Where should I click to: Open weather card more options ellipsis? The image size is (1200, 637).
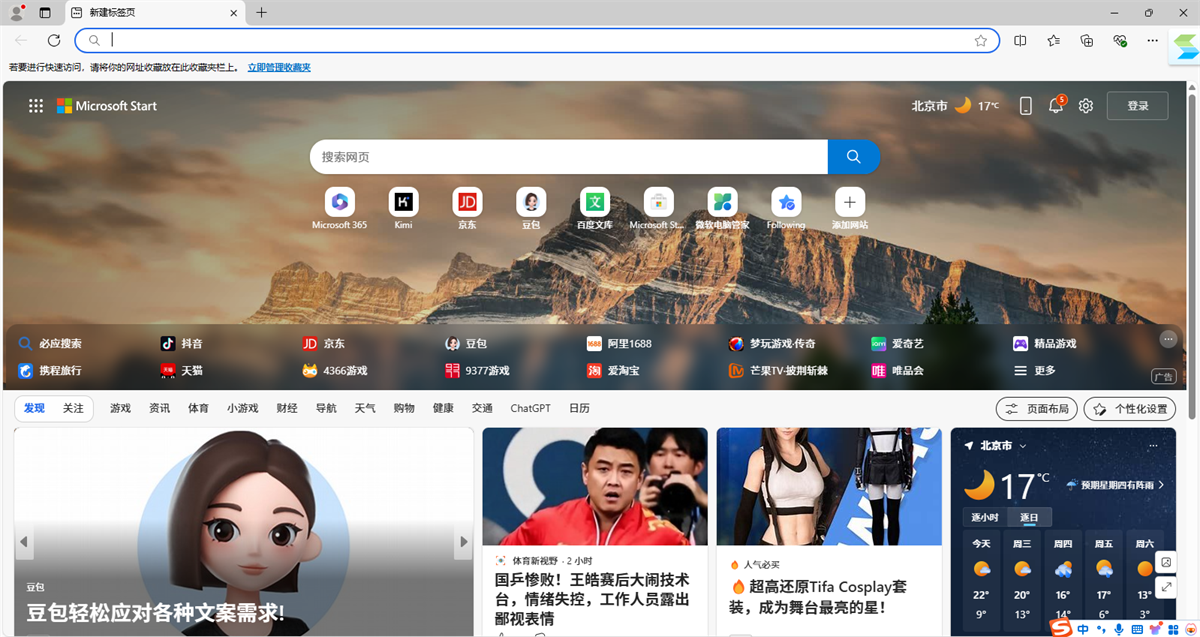1154,445
